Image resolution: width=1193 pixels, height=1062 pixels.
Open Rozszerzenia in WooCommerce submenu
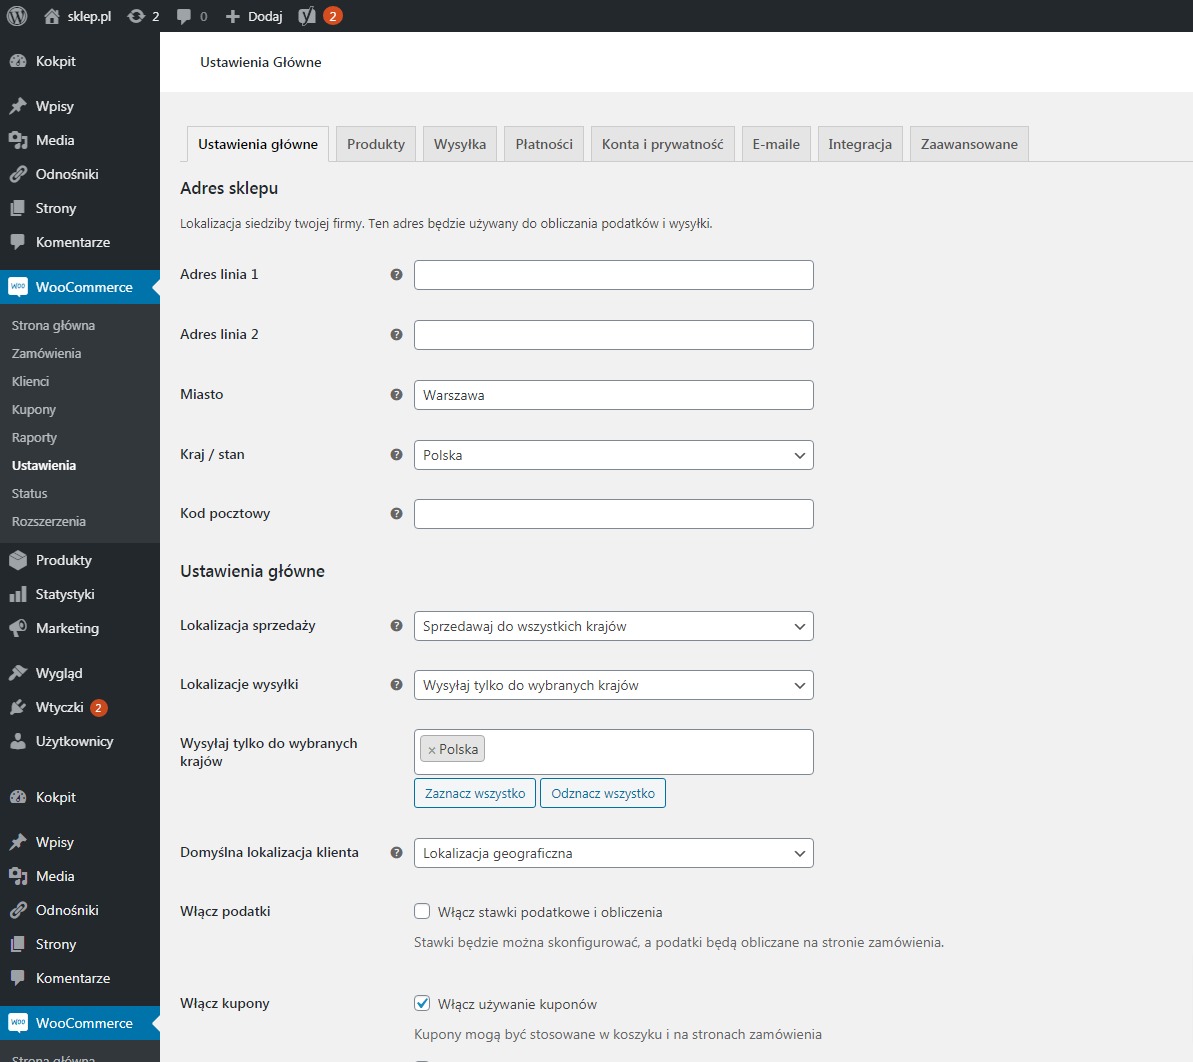48,521
